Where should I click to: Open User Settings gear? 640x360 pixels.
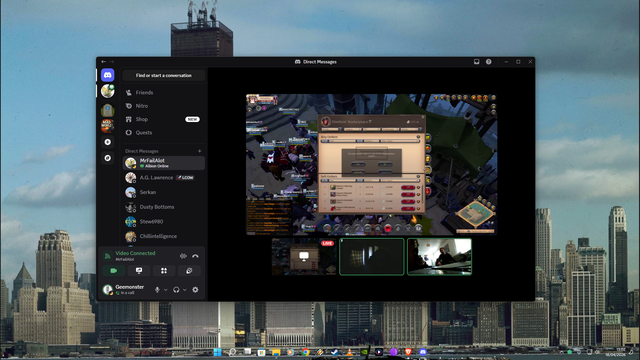(x=196, y=290)
